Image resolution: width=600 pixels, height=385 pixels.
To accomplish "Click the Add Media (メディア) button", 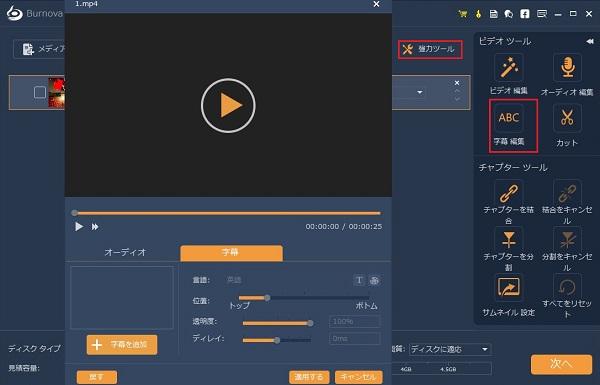I will click(x=40, y=49).
